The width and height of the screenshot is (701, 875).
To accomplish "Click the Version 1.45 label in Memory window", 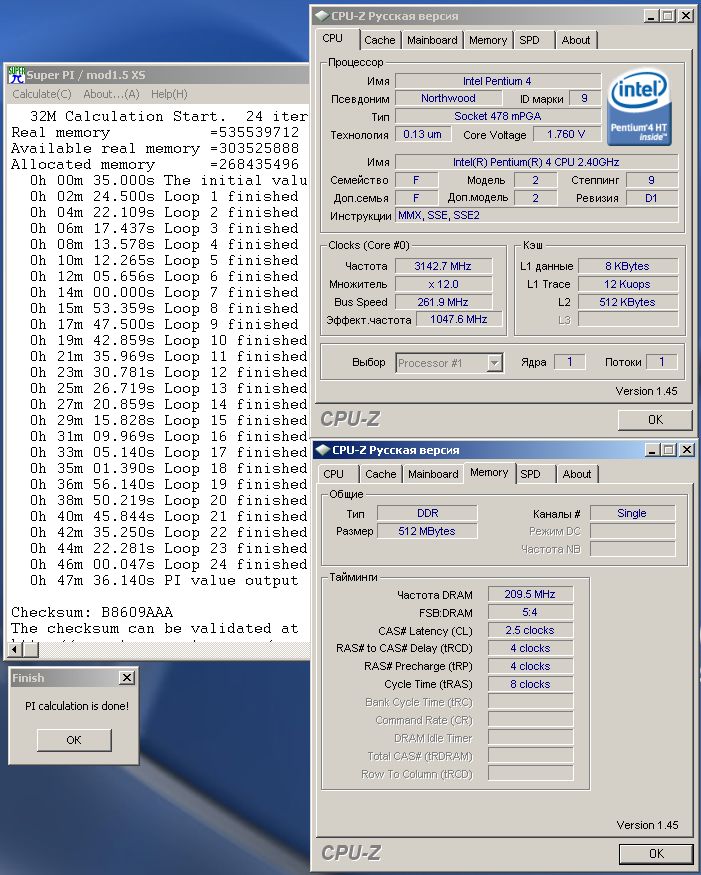I will (x=647, y=825).
